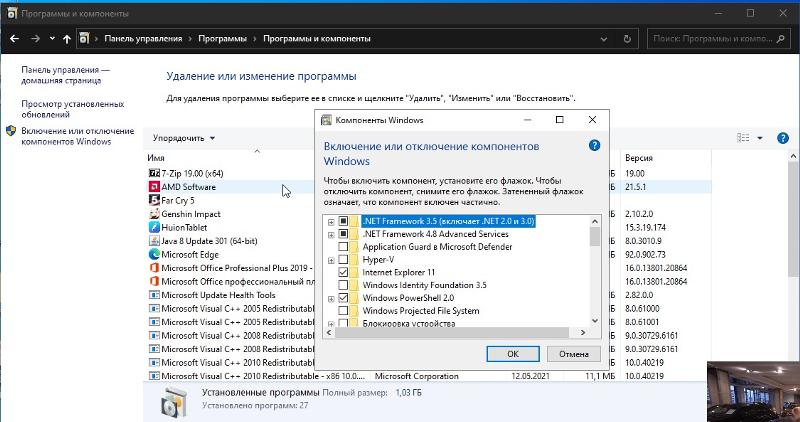Screen dimensions: 800x422
Task: Refresh the Programs and Components address bar
Action: pos(627,39)
